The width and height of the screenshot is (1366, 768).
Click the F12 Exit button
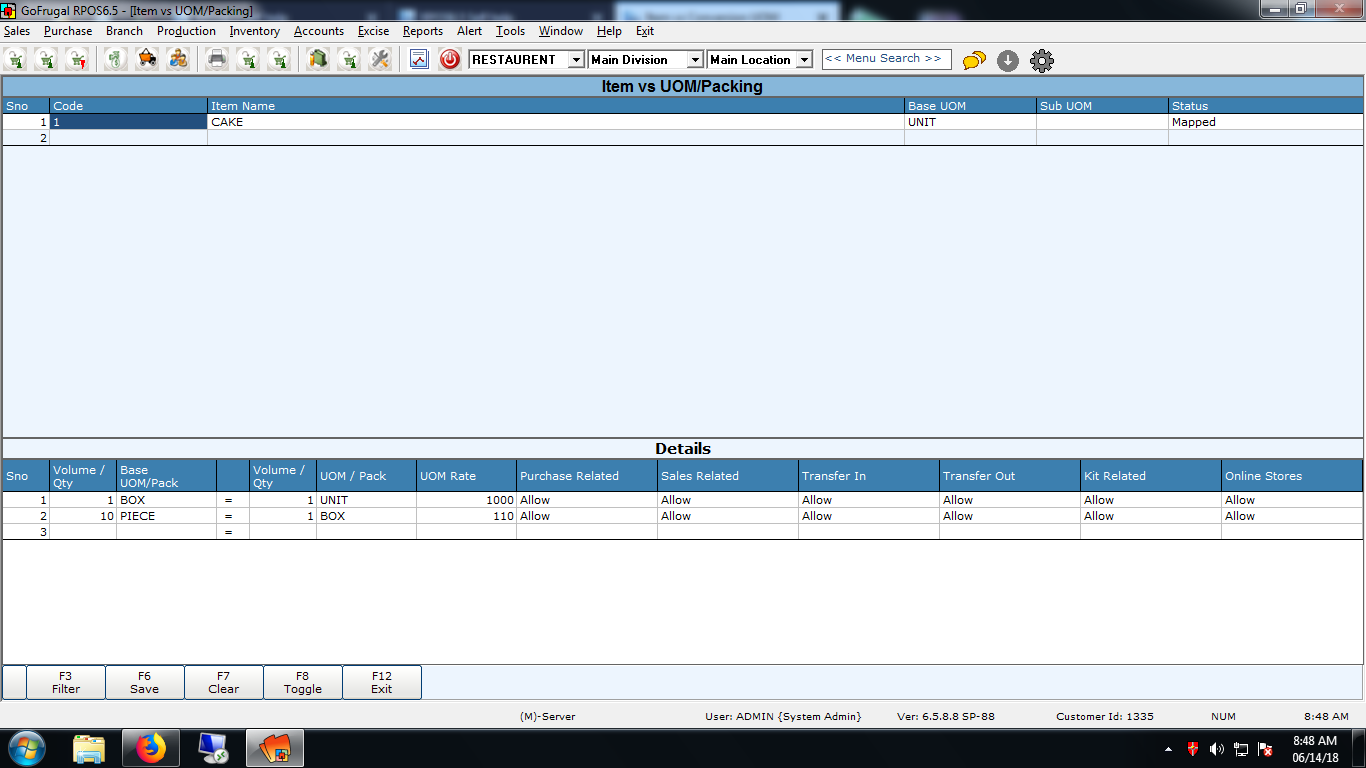coord(381,682)
